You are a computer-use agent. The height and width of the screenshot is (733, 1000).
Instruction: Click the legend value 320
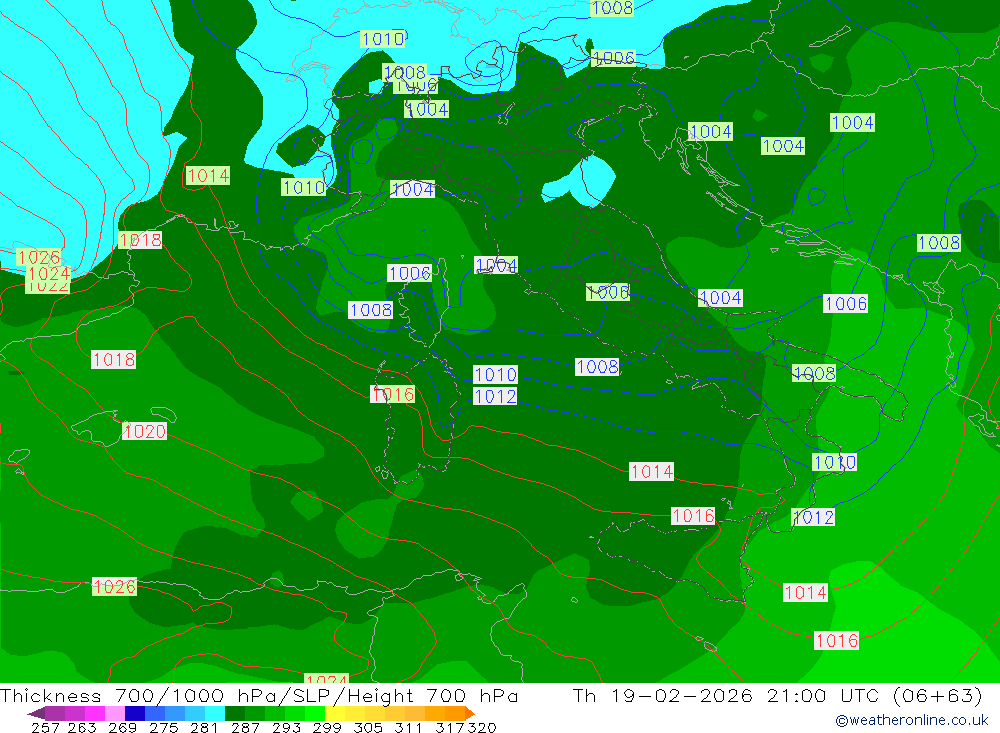pos(482,727)
